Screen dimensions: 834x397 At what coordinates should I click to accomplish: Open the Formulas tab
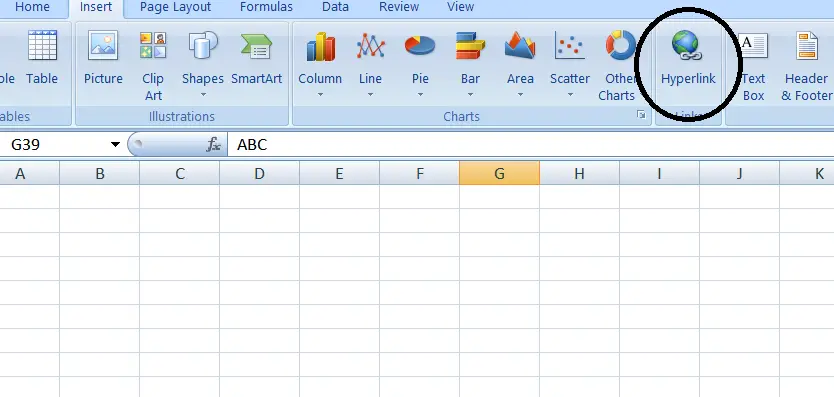click(266, 7)
